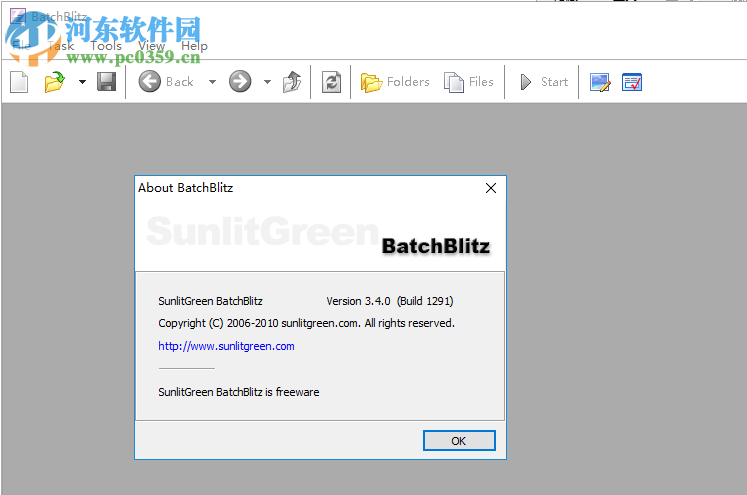Viewport: 747px width, 495px height.
Task: Go Back with the left arrow button
Action: click(166, 82)
